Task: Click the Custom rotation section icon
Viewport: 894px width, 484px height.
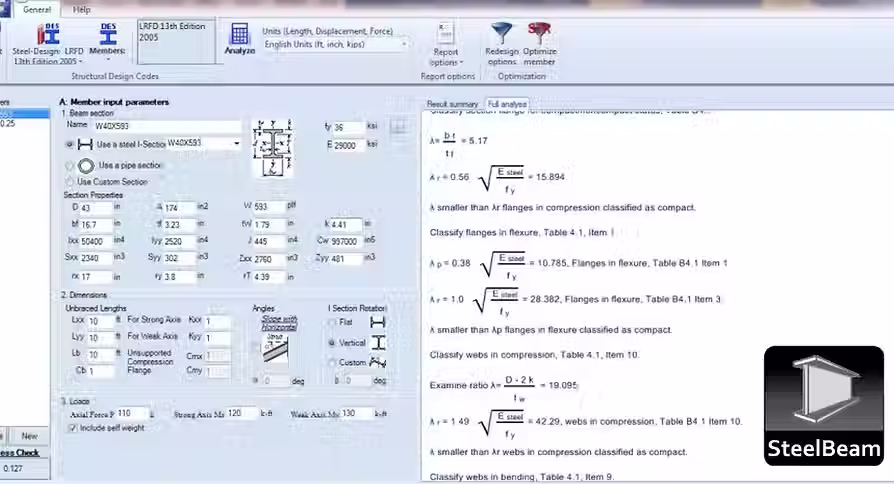Action: (377, 362)
